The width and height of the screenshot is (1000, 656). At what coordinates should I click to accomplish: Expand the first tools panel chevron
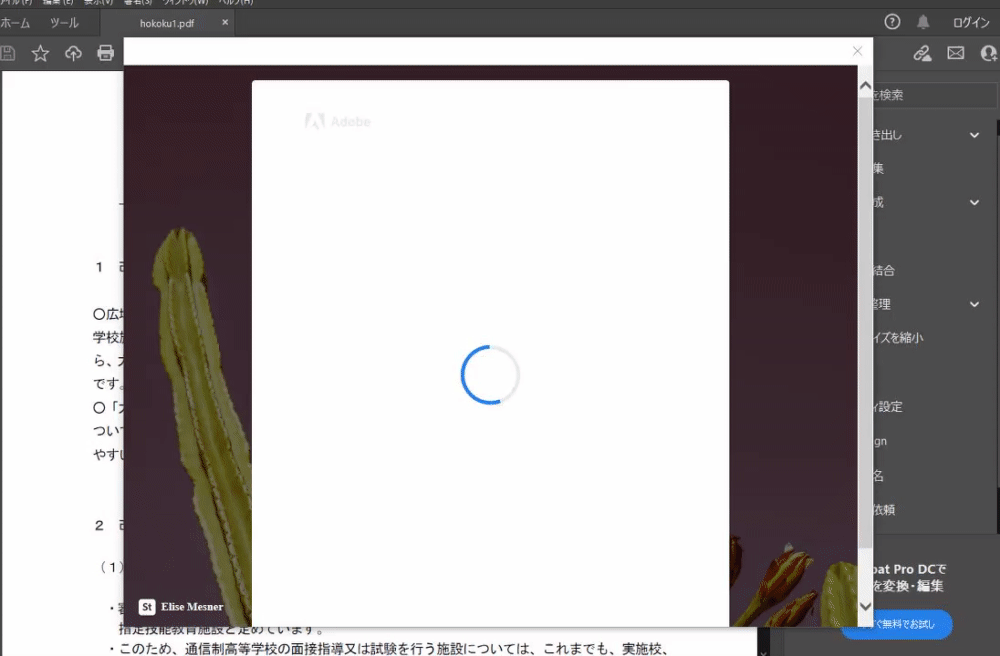pyautogui.click(x=974, y=135)
